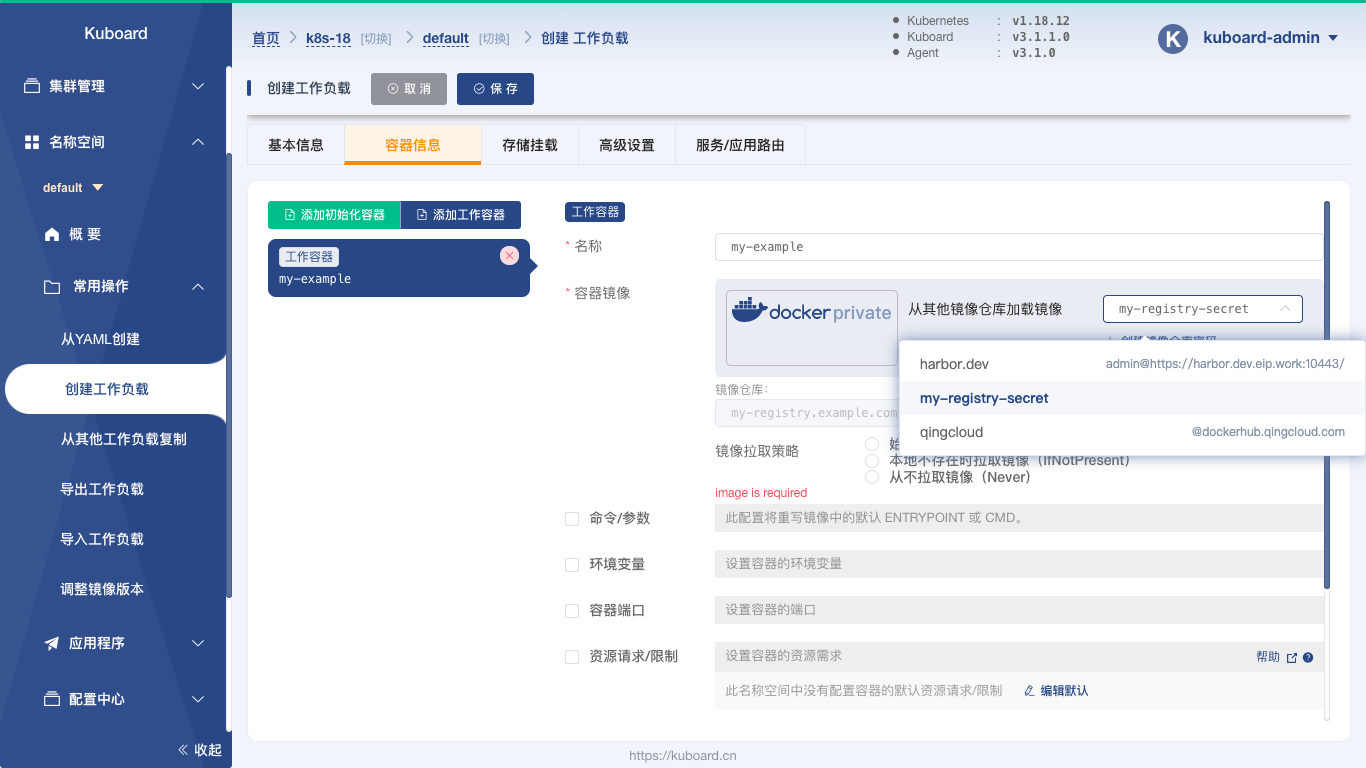The width and height of the screenshot is (1366, 768).
Task: Click 添加初始化容器 button
Action: [334, 214]
